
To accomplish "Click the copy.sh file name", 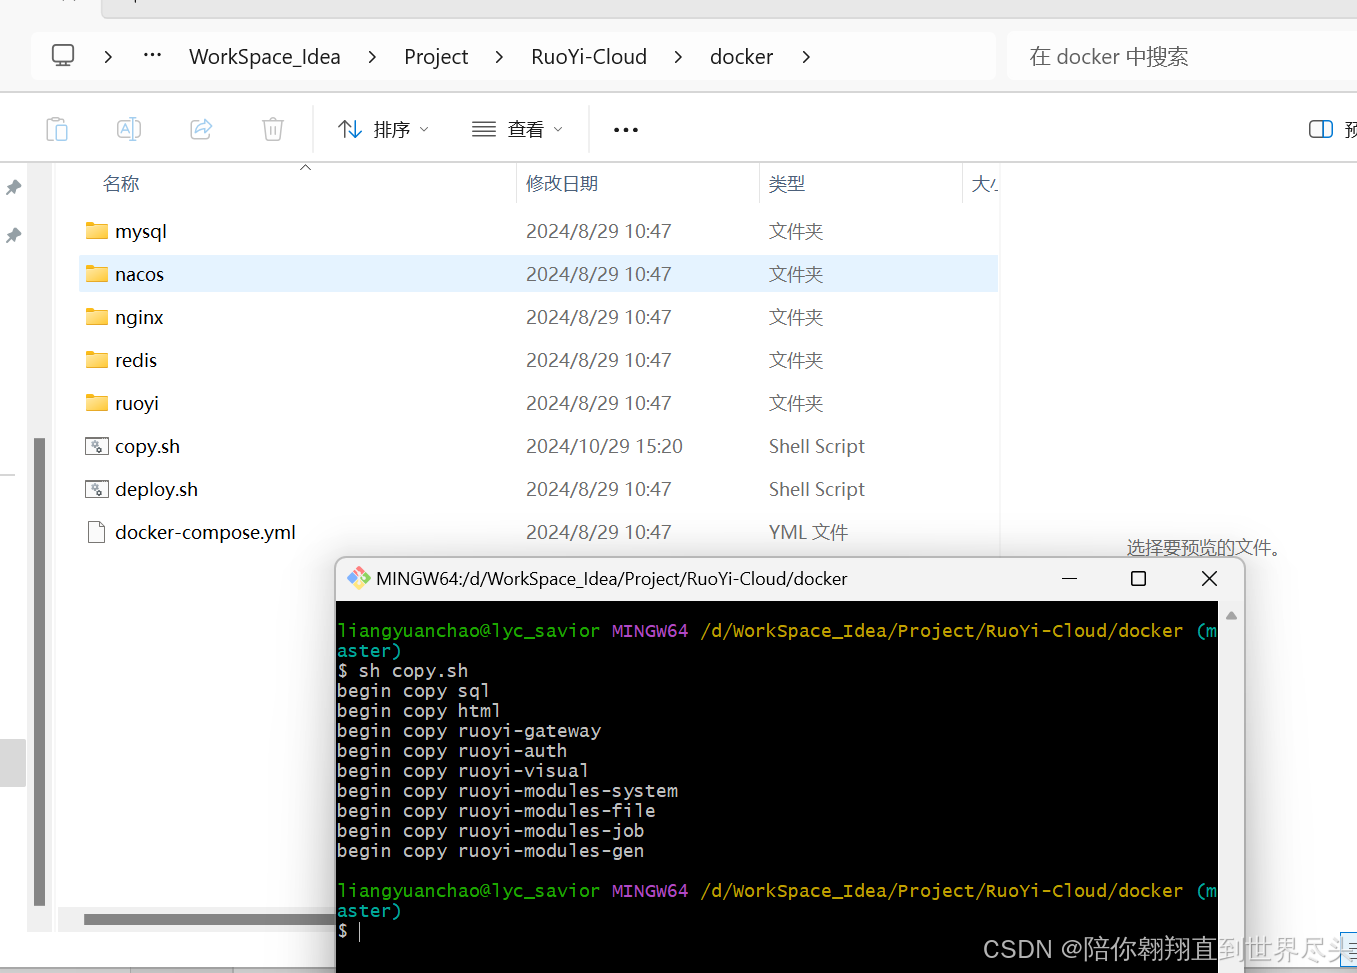I will (147, 447).
